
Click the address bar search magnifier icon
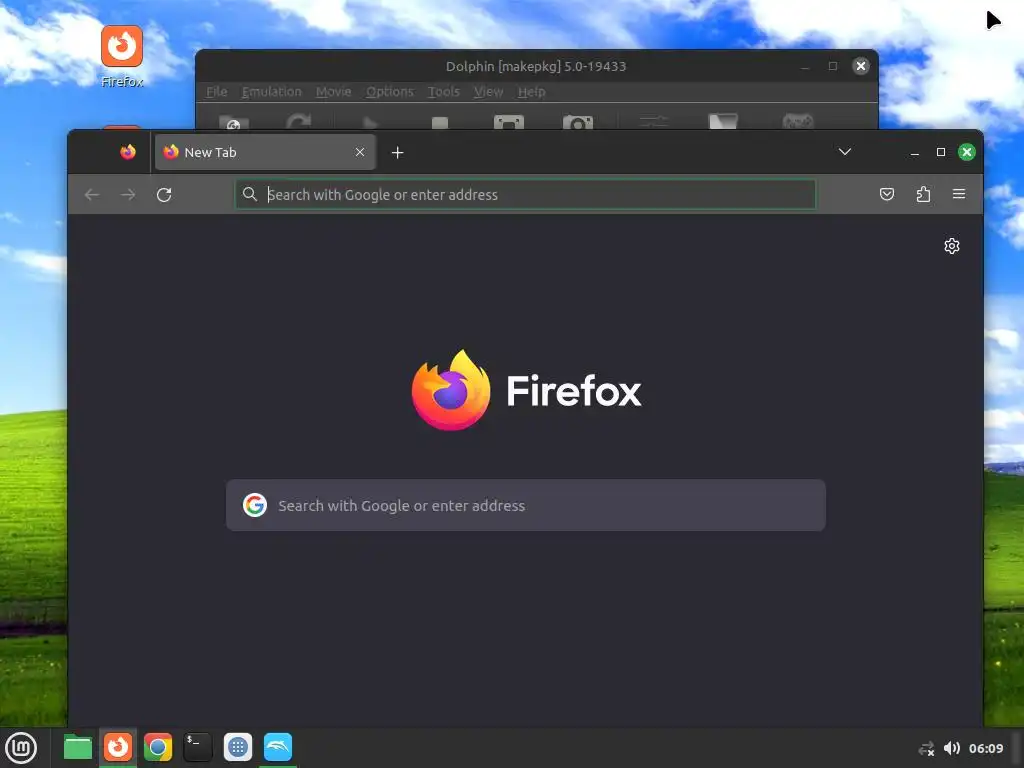249,194
